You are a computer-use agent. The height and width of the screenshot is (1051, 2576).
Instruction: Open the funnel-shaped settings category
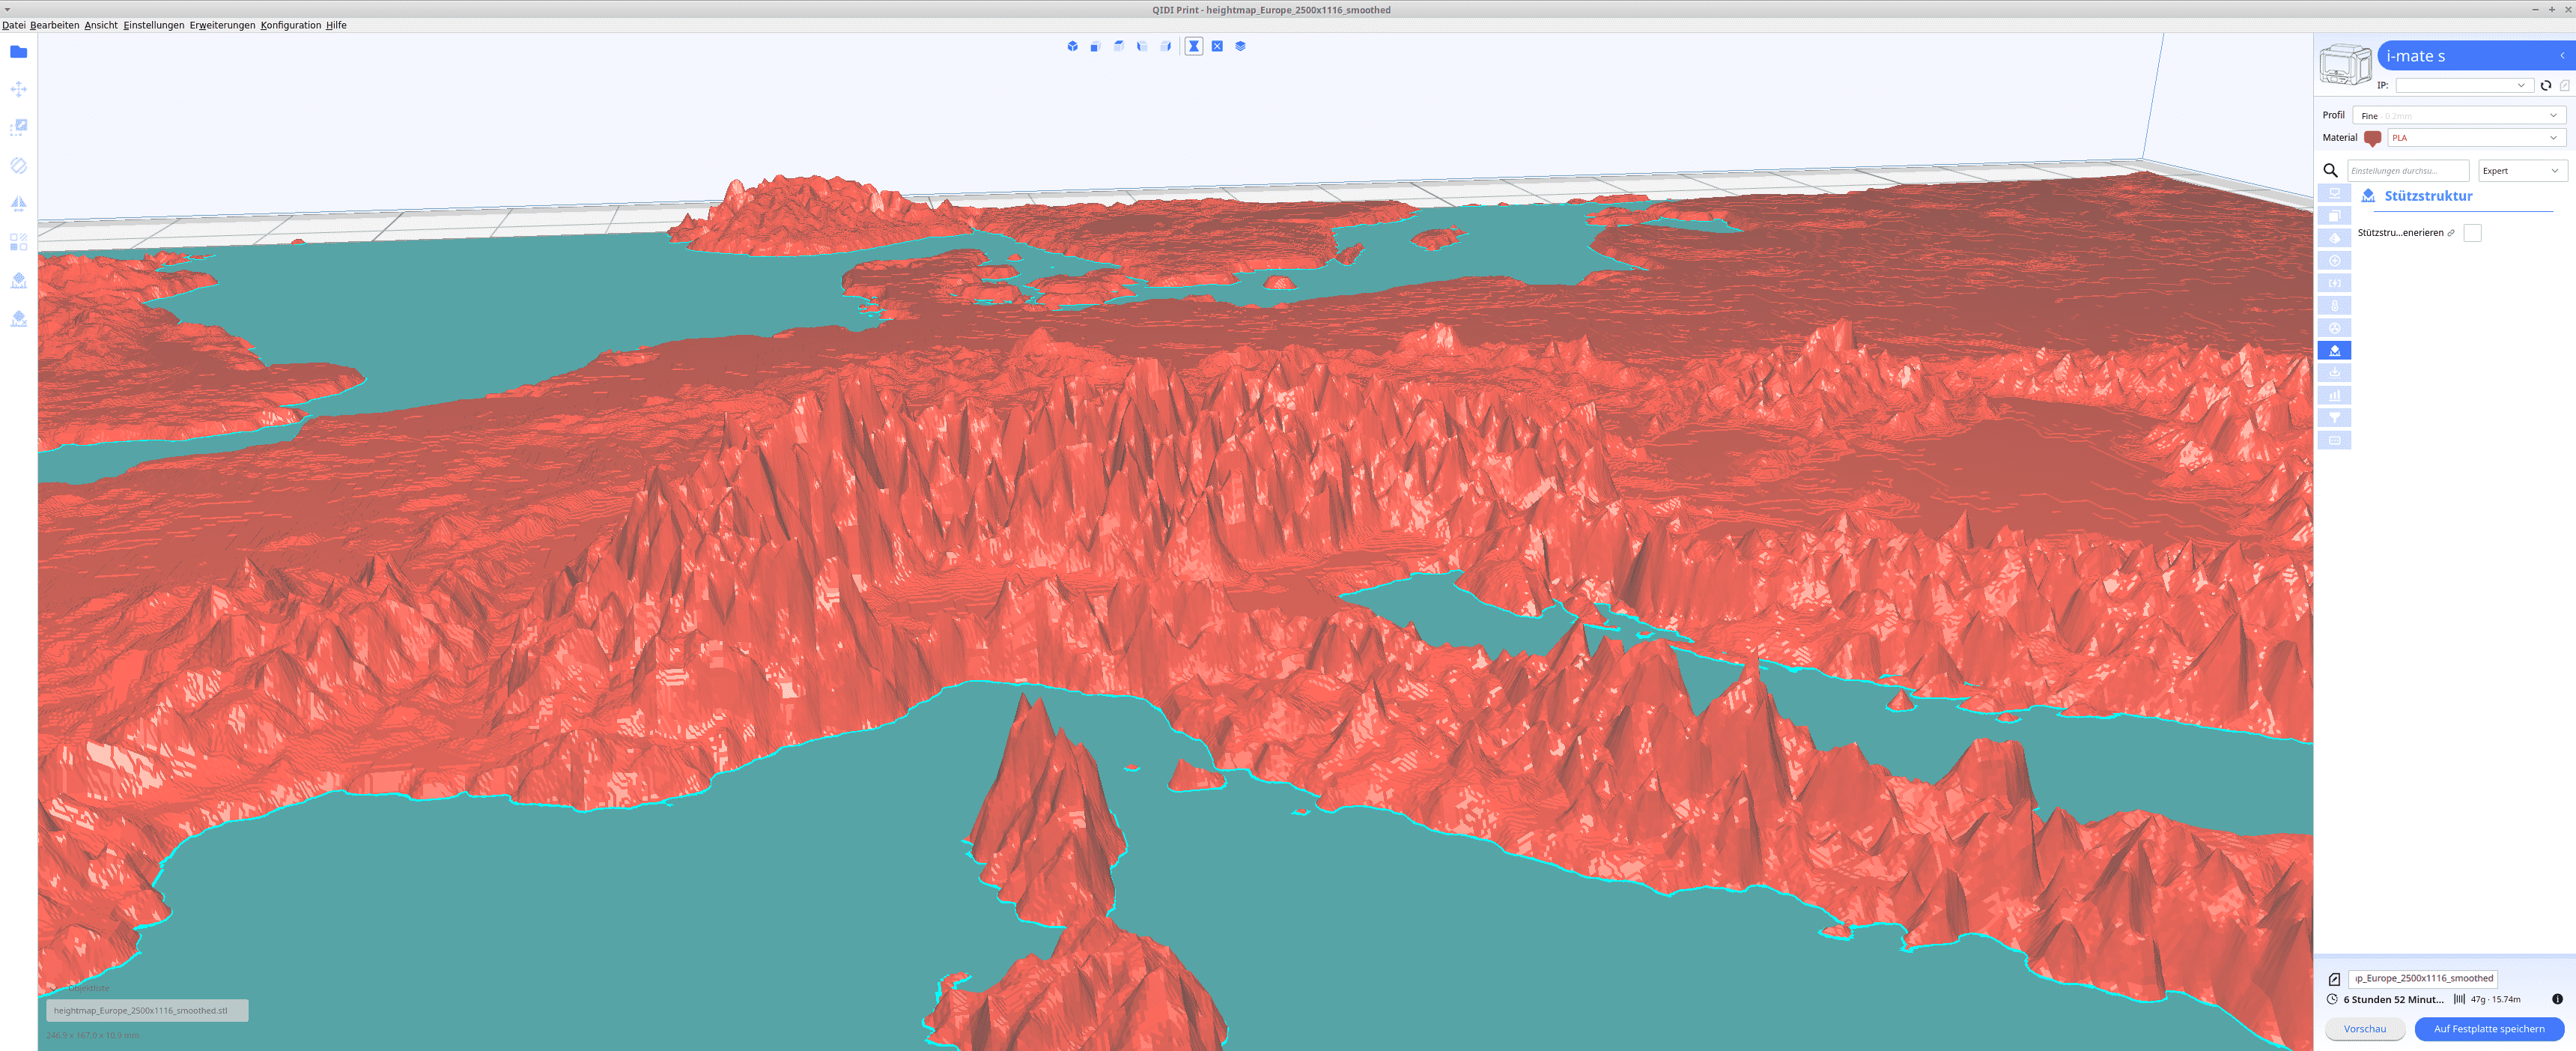tap(2334, 418)
